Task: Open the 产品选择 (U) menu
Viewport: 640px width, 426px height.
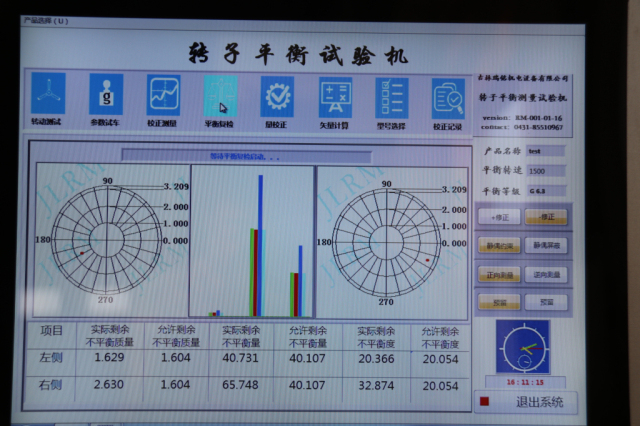Action: 46,20
